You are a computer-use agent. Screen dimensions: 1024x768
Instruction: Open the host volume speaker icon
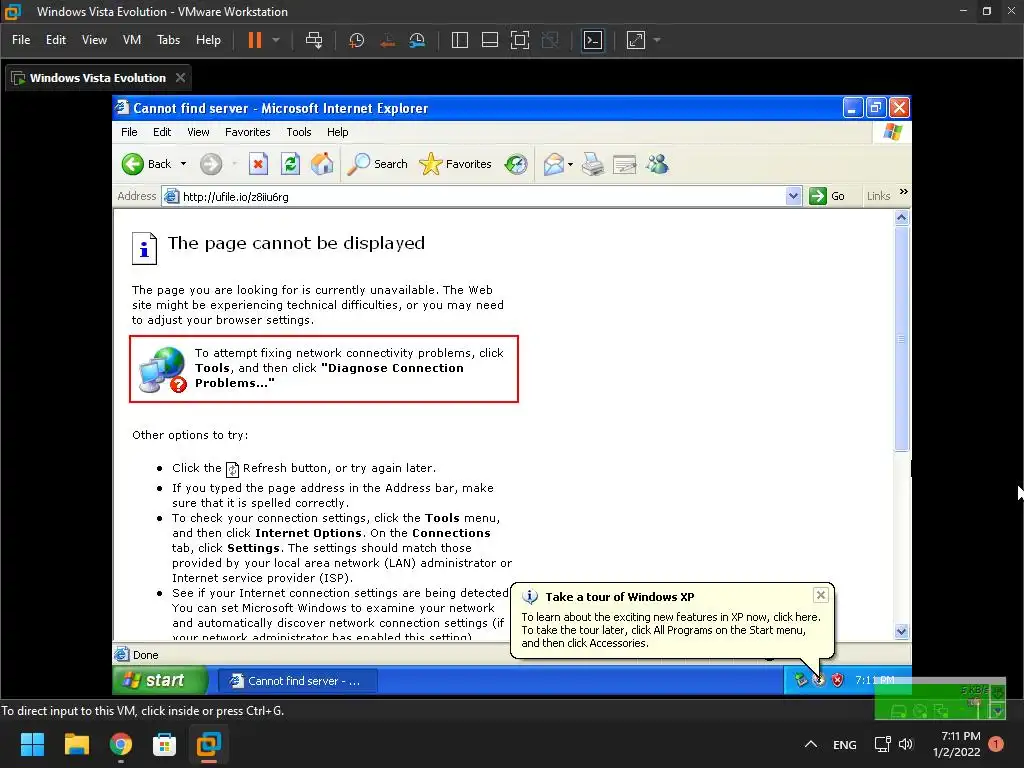[x=906, y=744]
